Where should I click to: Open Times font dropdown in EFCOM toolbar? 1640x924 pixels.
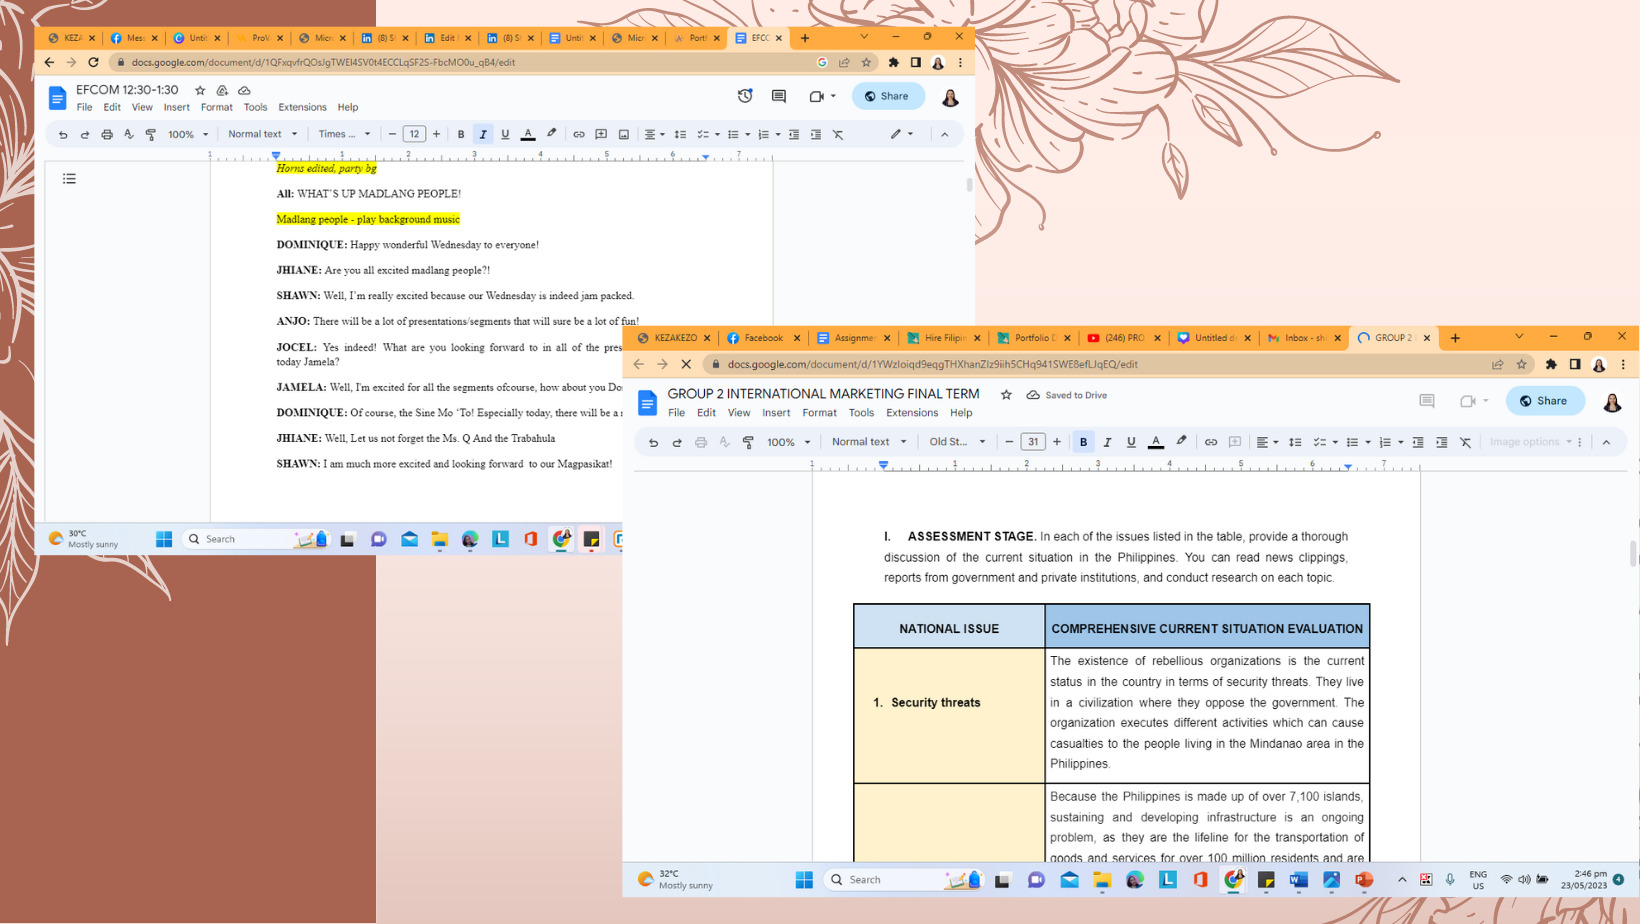tap(344, 134)
